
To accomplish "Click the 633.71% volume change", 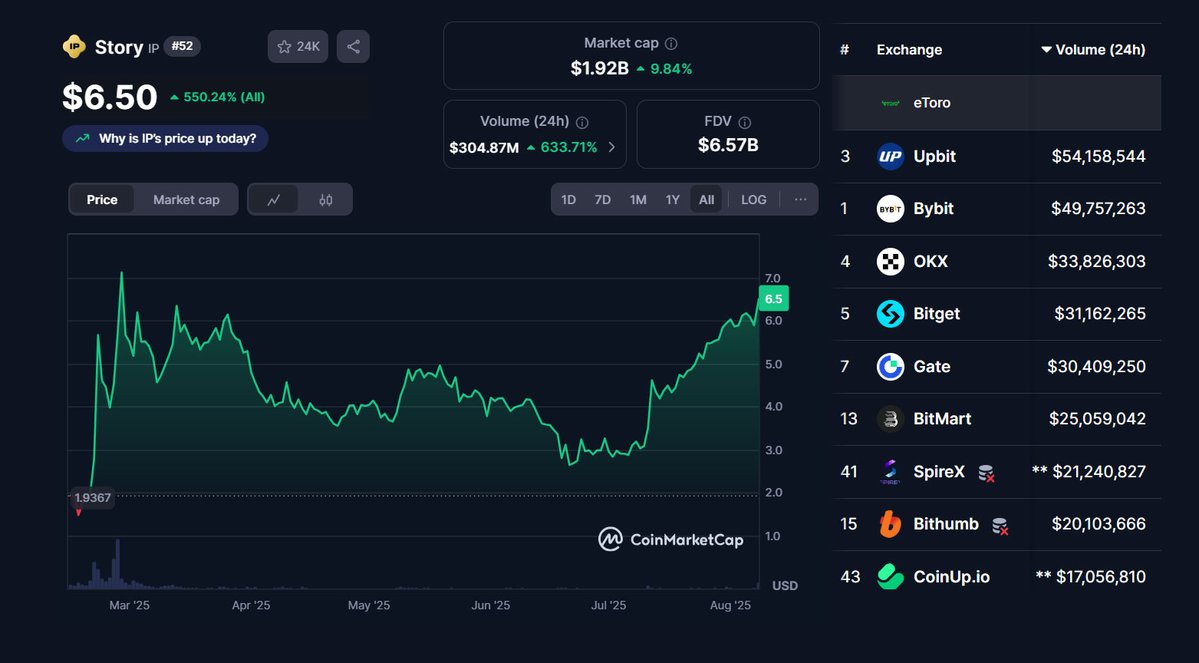I will tap(562, 148).
